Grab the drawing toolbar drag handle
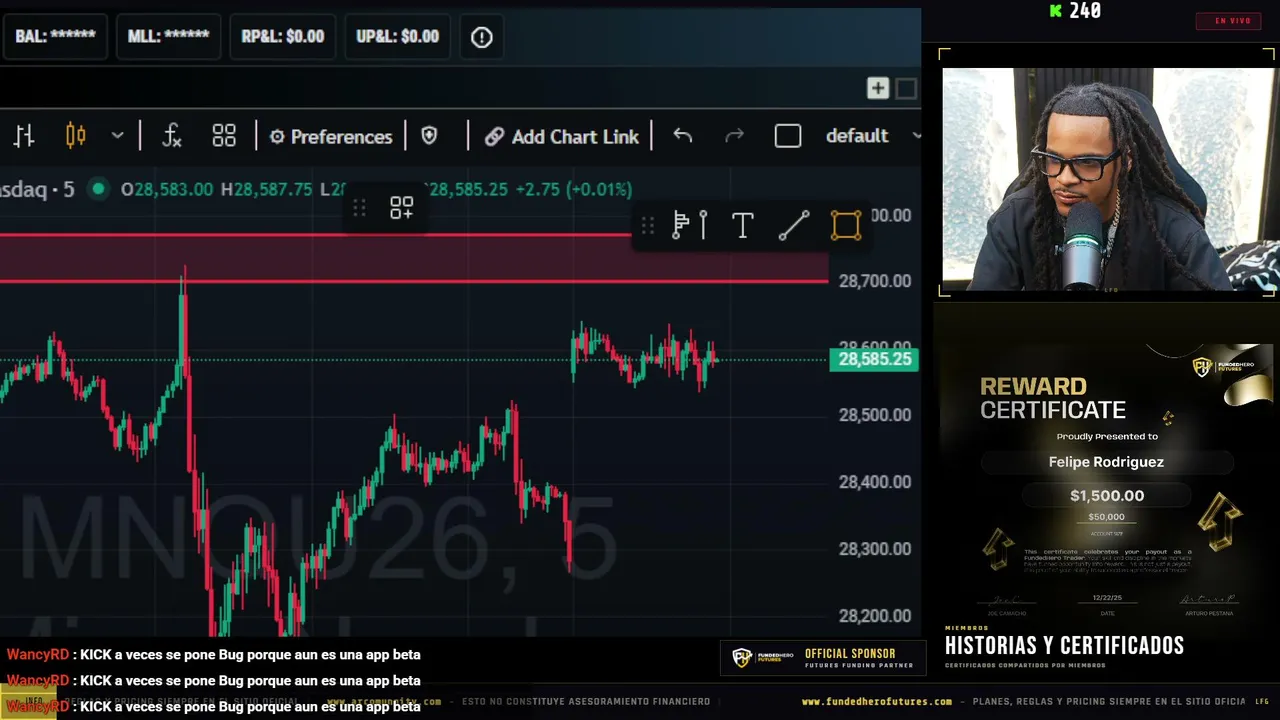Image resolution: width=1280 pixels, height=720 pixels. pos(648,226)
